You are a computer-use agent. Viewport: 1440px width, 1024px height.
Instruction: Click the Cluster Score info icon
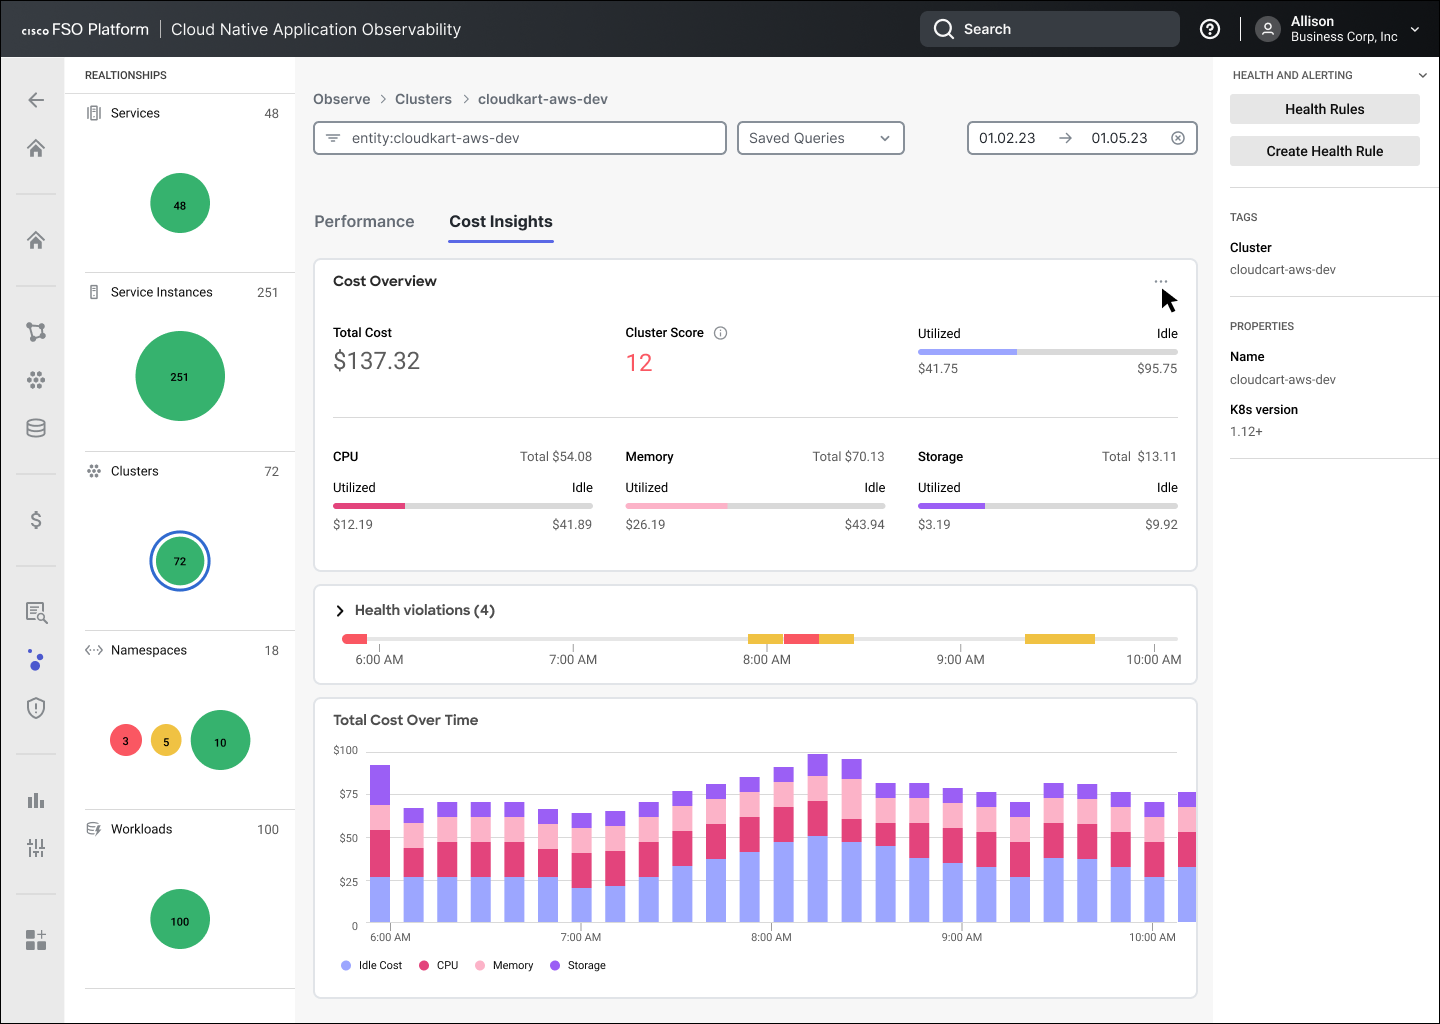pyautogui.click(x=720, y=333)
